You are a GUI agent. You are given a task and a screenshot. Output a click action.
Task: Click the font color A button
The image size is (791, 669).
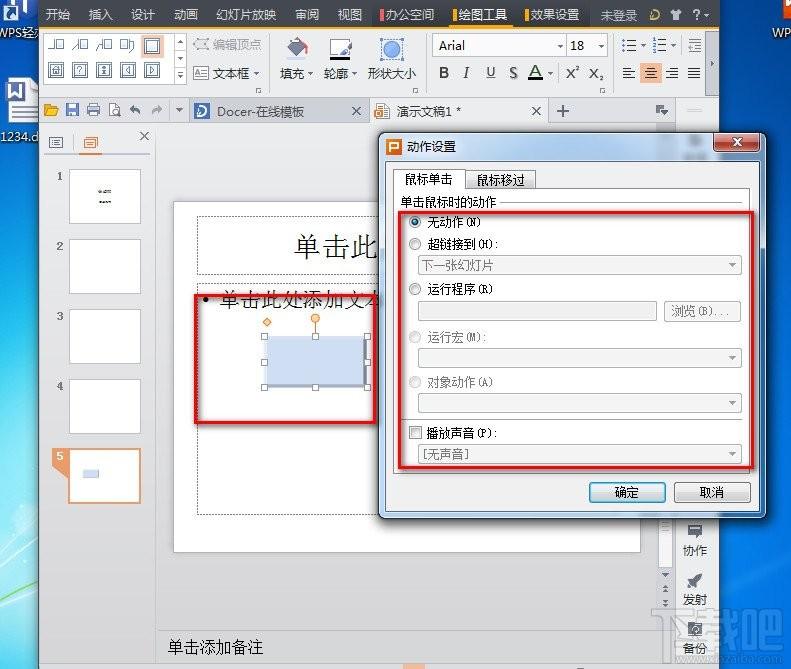[x=535, y=73]
